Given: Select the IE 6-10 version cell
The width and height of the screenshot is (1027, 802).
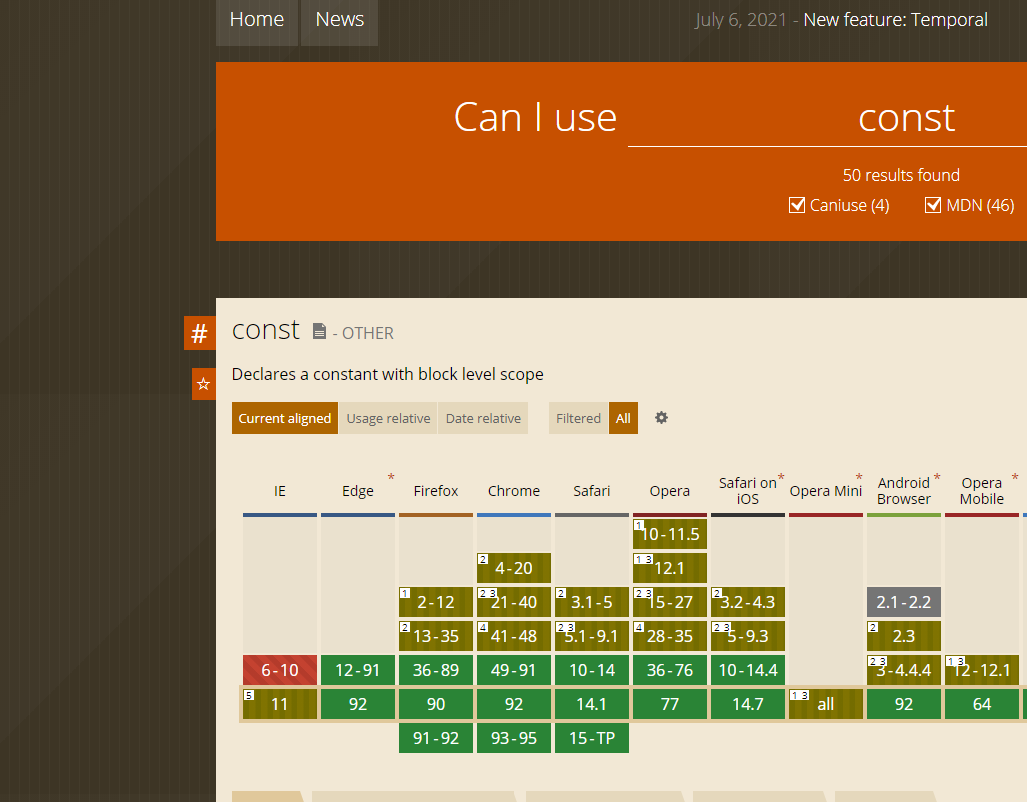Looking at the screenshot, I should (x=280, y=670).
